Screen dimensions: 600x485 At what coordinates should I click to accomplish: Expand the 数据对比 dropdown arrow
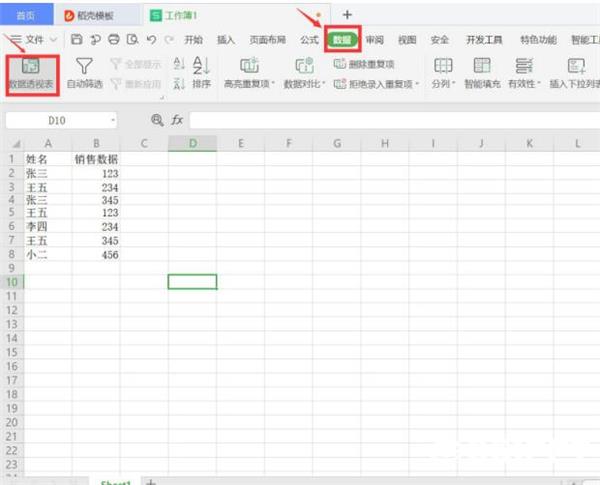[324, 83]
